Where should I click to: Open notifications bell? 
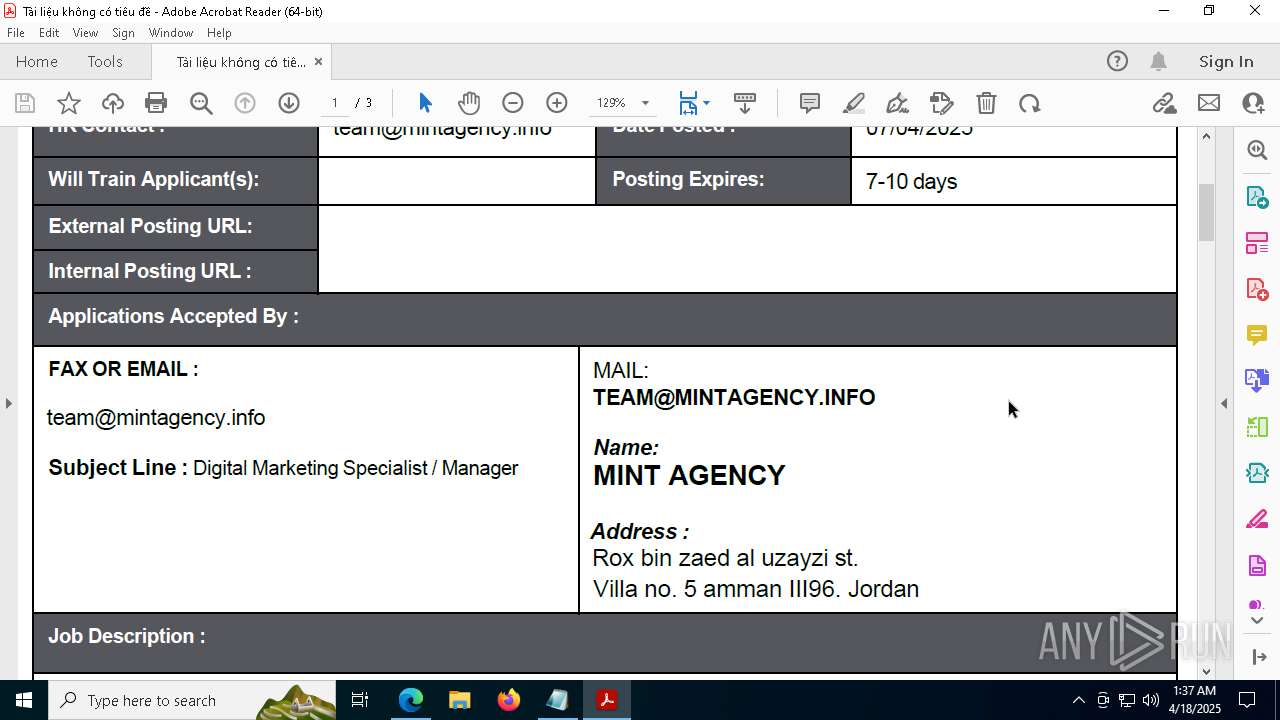[x=1158, y=61]
